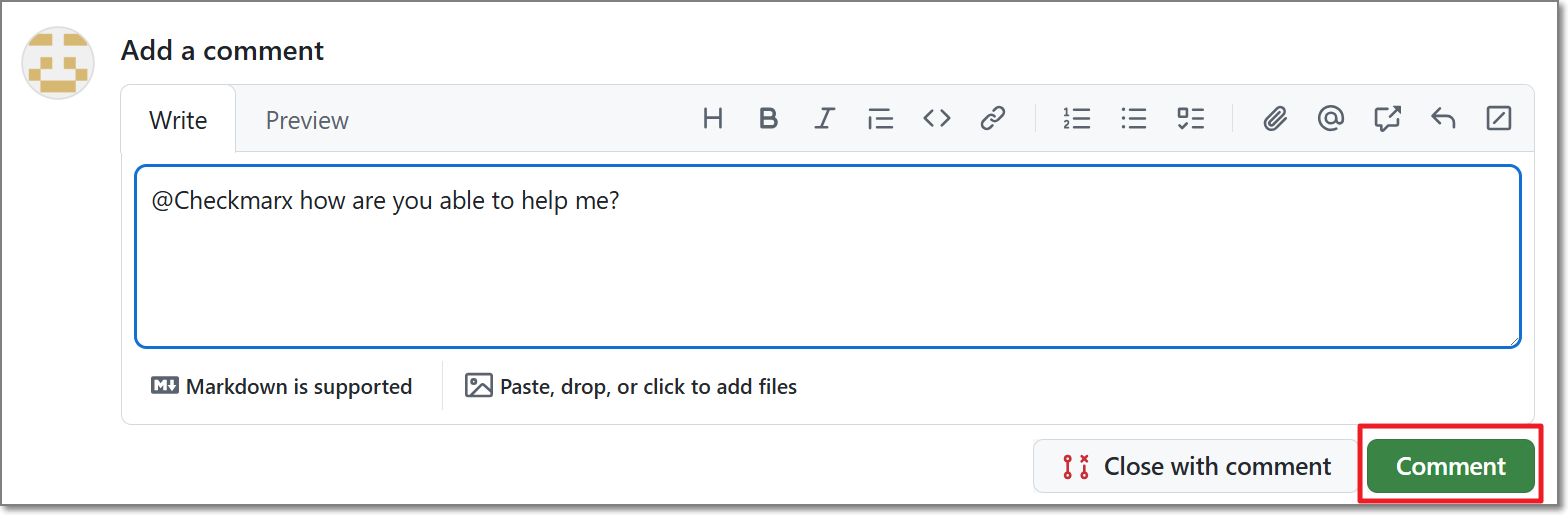The image size is (1568, 515).
Task: Reference an issue or pull request
Action: [1386, 119]
